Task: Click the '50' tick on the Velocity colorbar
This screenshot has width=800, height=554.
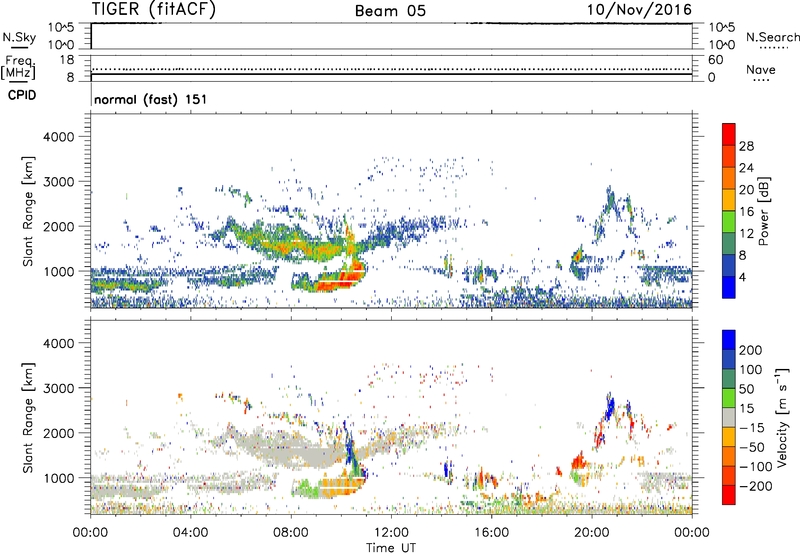Action: point(747,389)
